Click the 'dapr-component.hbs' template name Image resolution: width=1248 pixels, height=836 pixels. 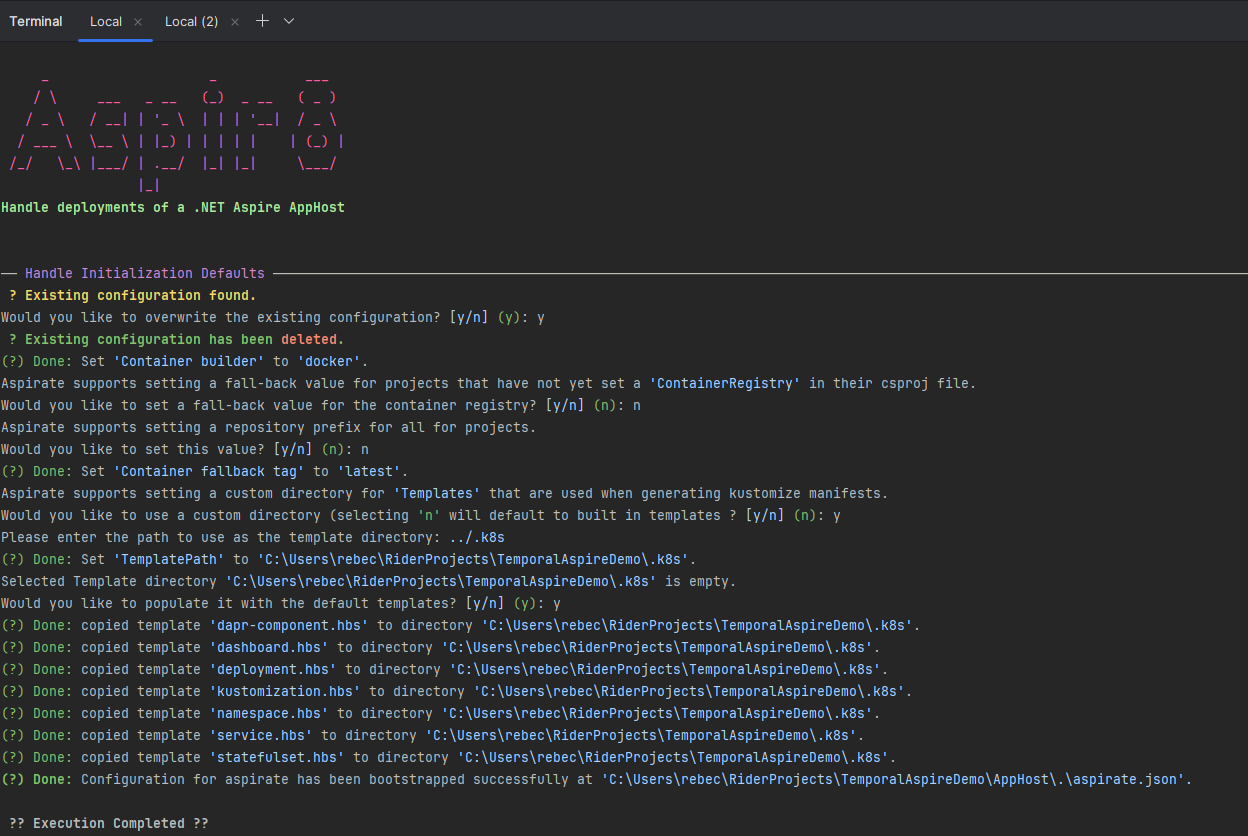[289, 625]
